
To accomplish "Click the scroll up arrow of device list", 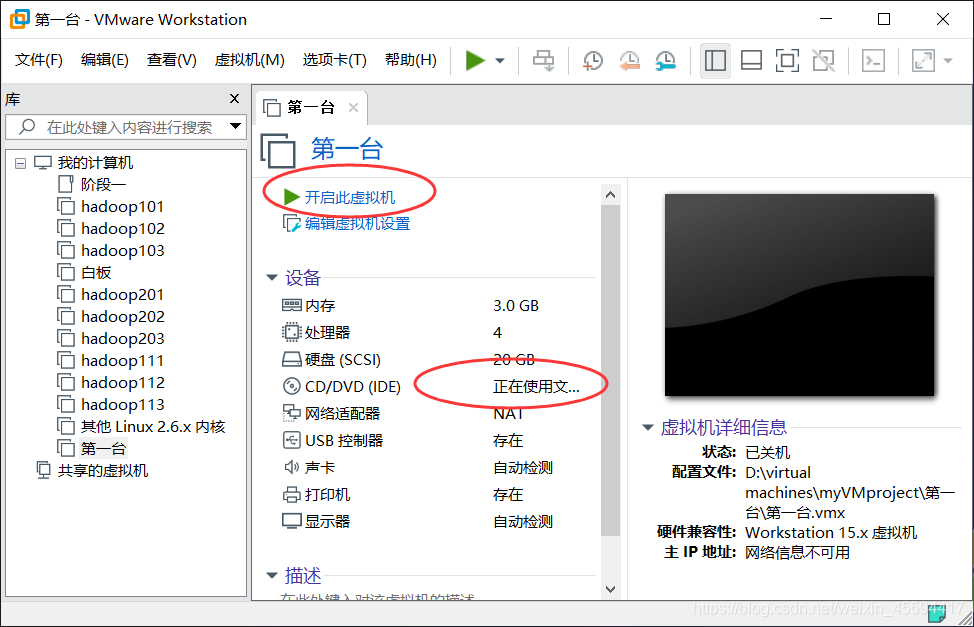I will [x=611, y=195].
